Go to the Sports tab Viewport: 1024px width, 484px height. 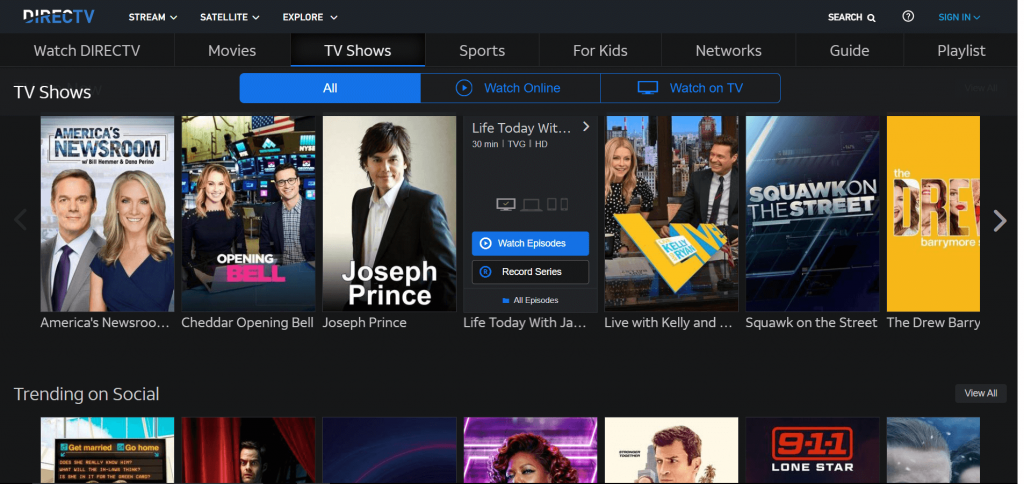pos(482,50)
